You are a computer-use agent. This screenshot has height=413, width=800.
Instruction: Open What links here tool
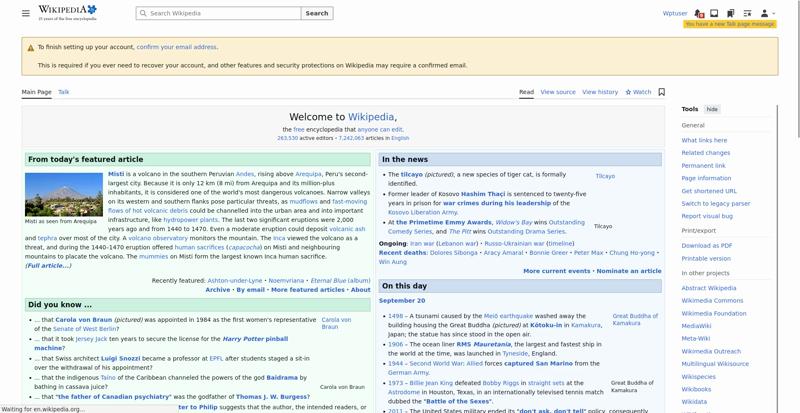(704, 140)
